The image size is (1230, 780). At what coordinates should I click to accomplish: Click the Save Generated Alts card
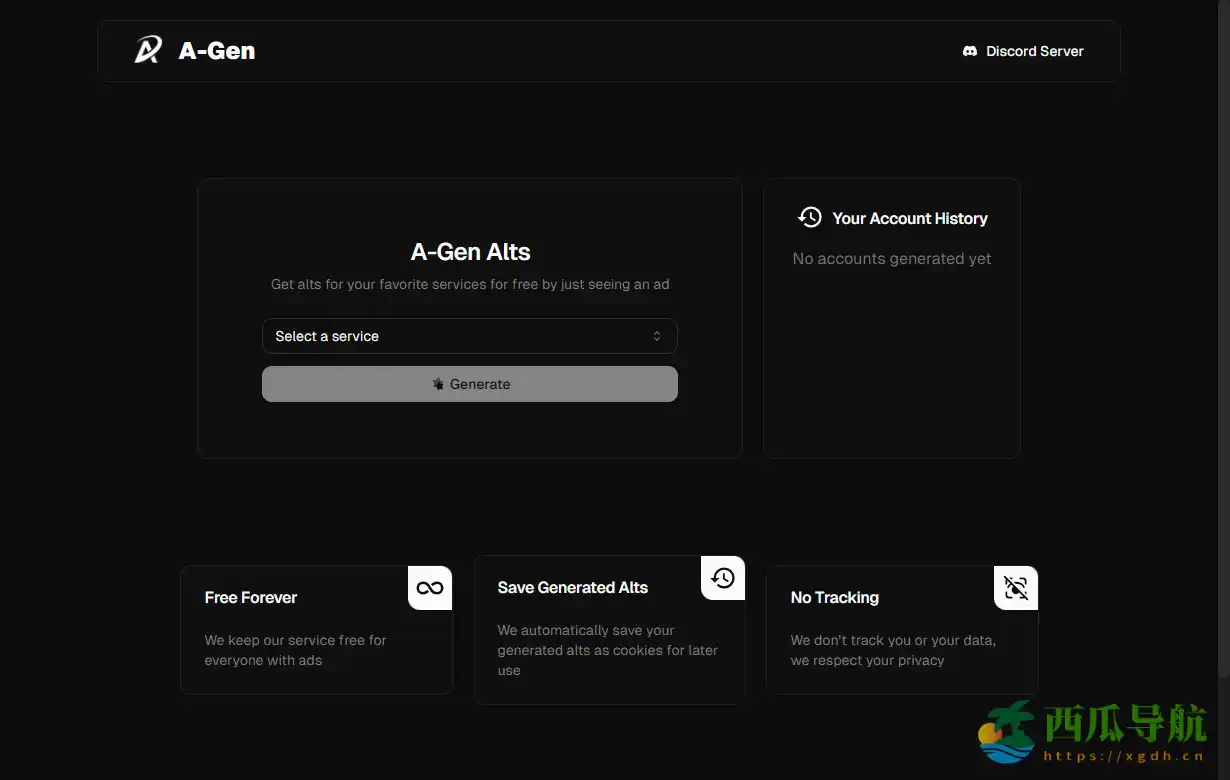(610, 630)
